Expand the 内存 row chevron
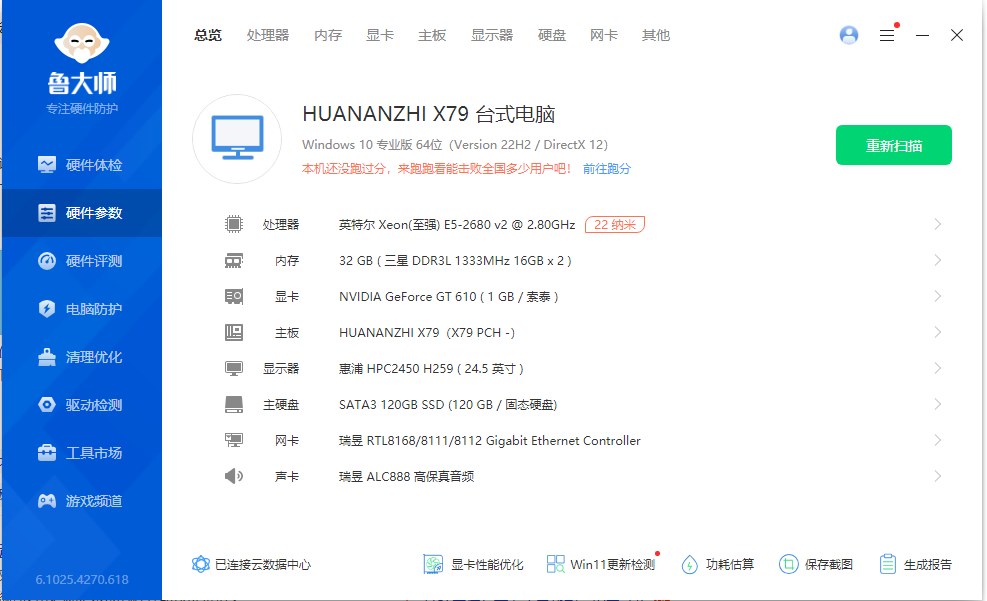The height and width of the screenshot is (601, 987). tap(937, 261)
